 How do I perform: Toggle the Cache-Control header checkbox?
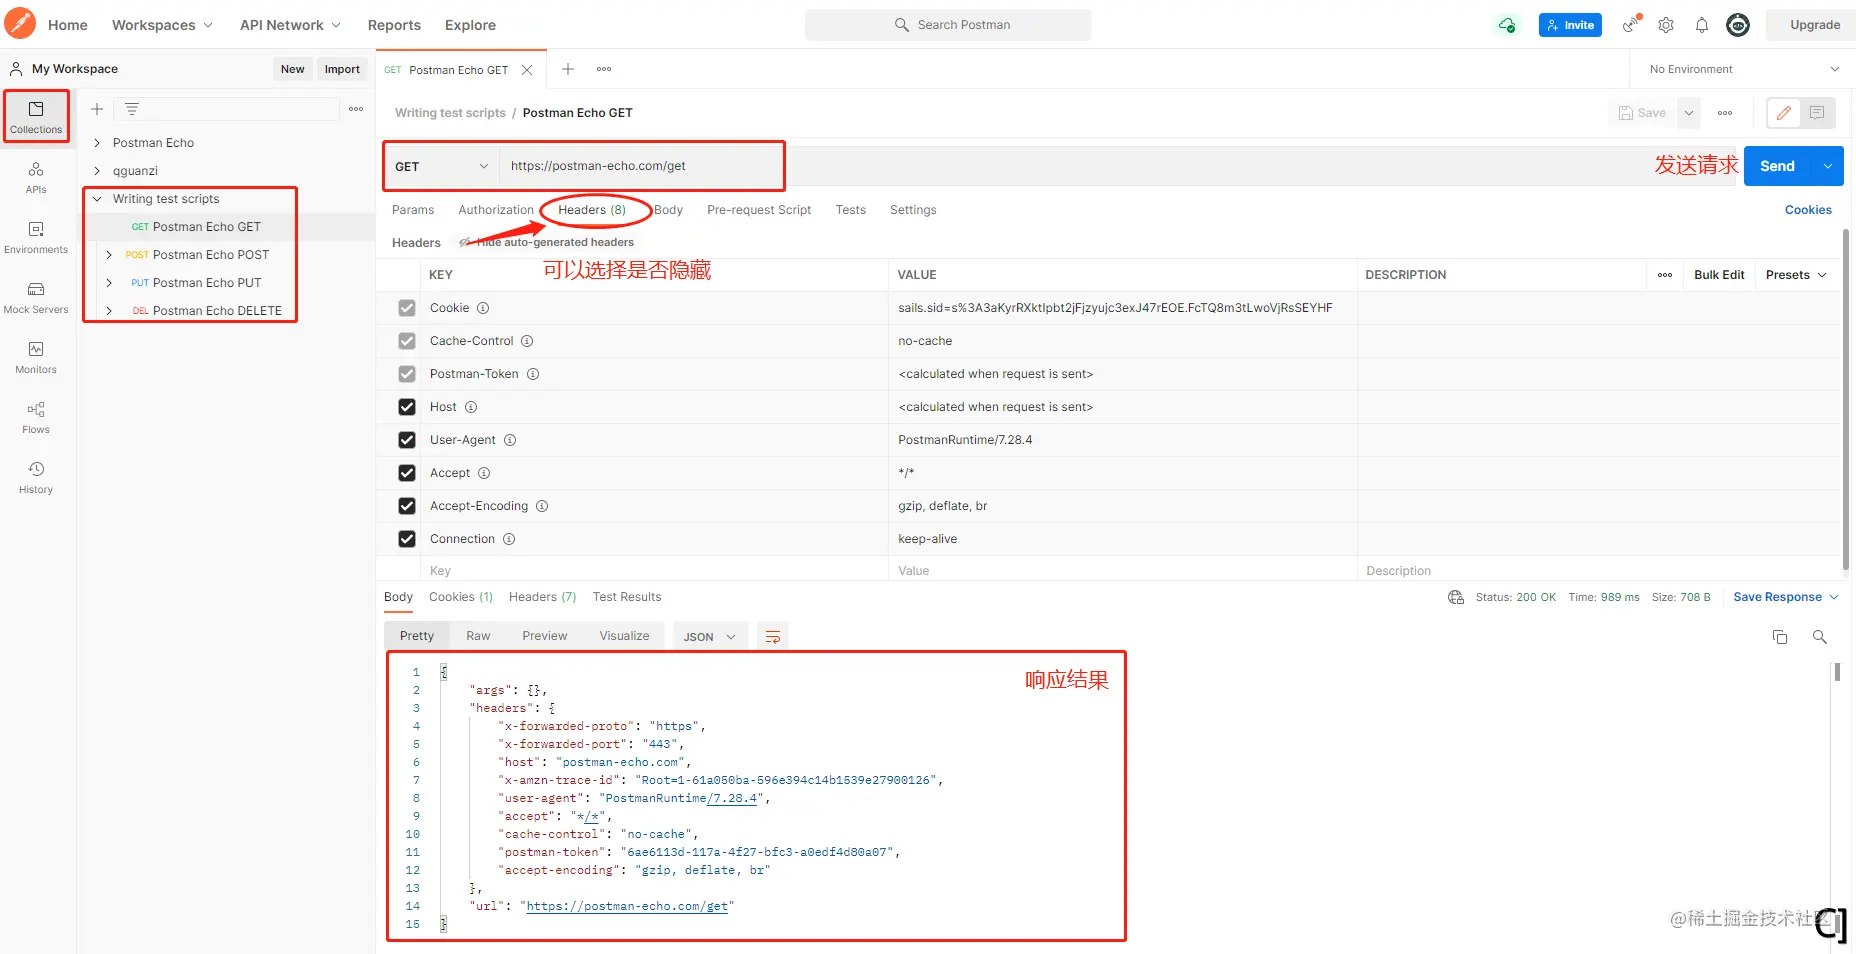[x=407, y=341]
